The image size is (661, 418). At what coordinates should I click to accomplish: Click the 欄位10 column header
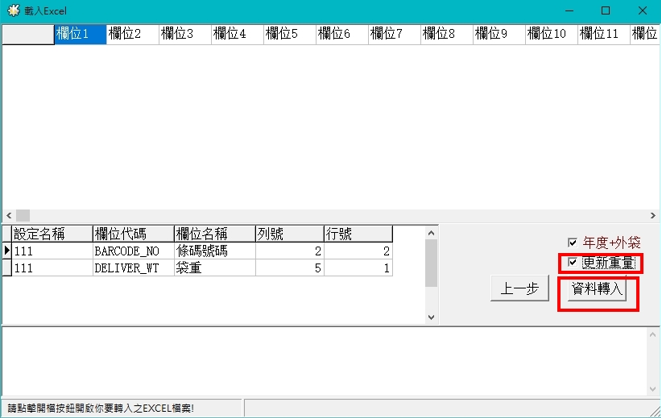552,34
